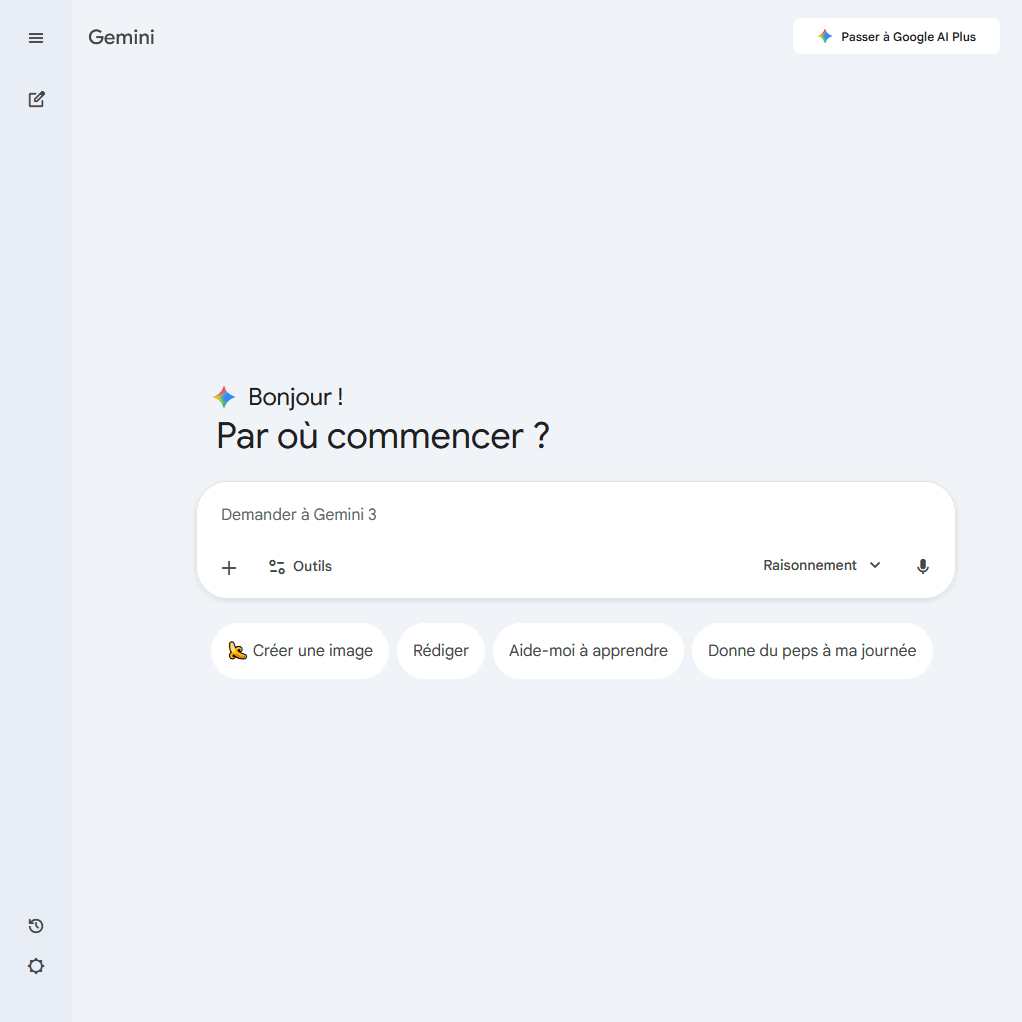This screenshot has width=1022, height=1022.
Task: Open the Outils panel icon
Action: click(276, 566)
